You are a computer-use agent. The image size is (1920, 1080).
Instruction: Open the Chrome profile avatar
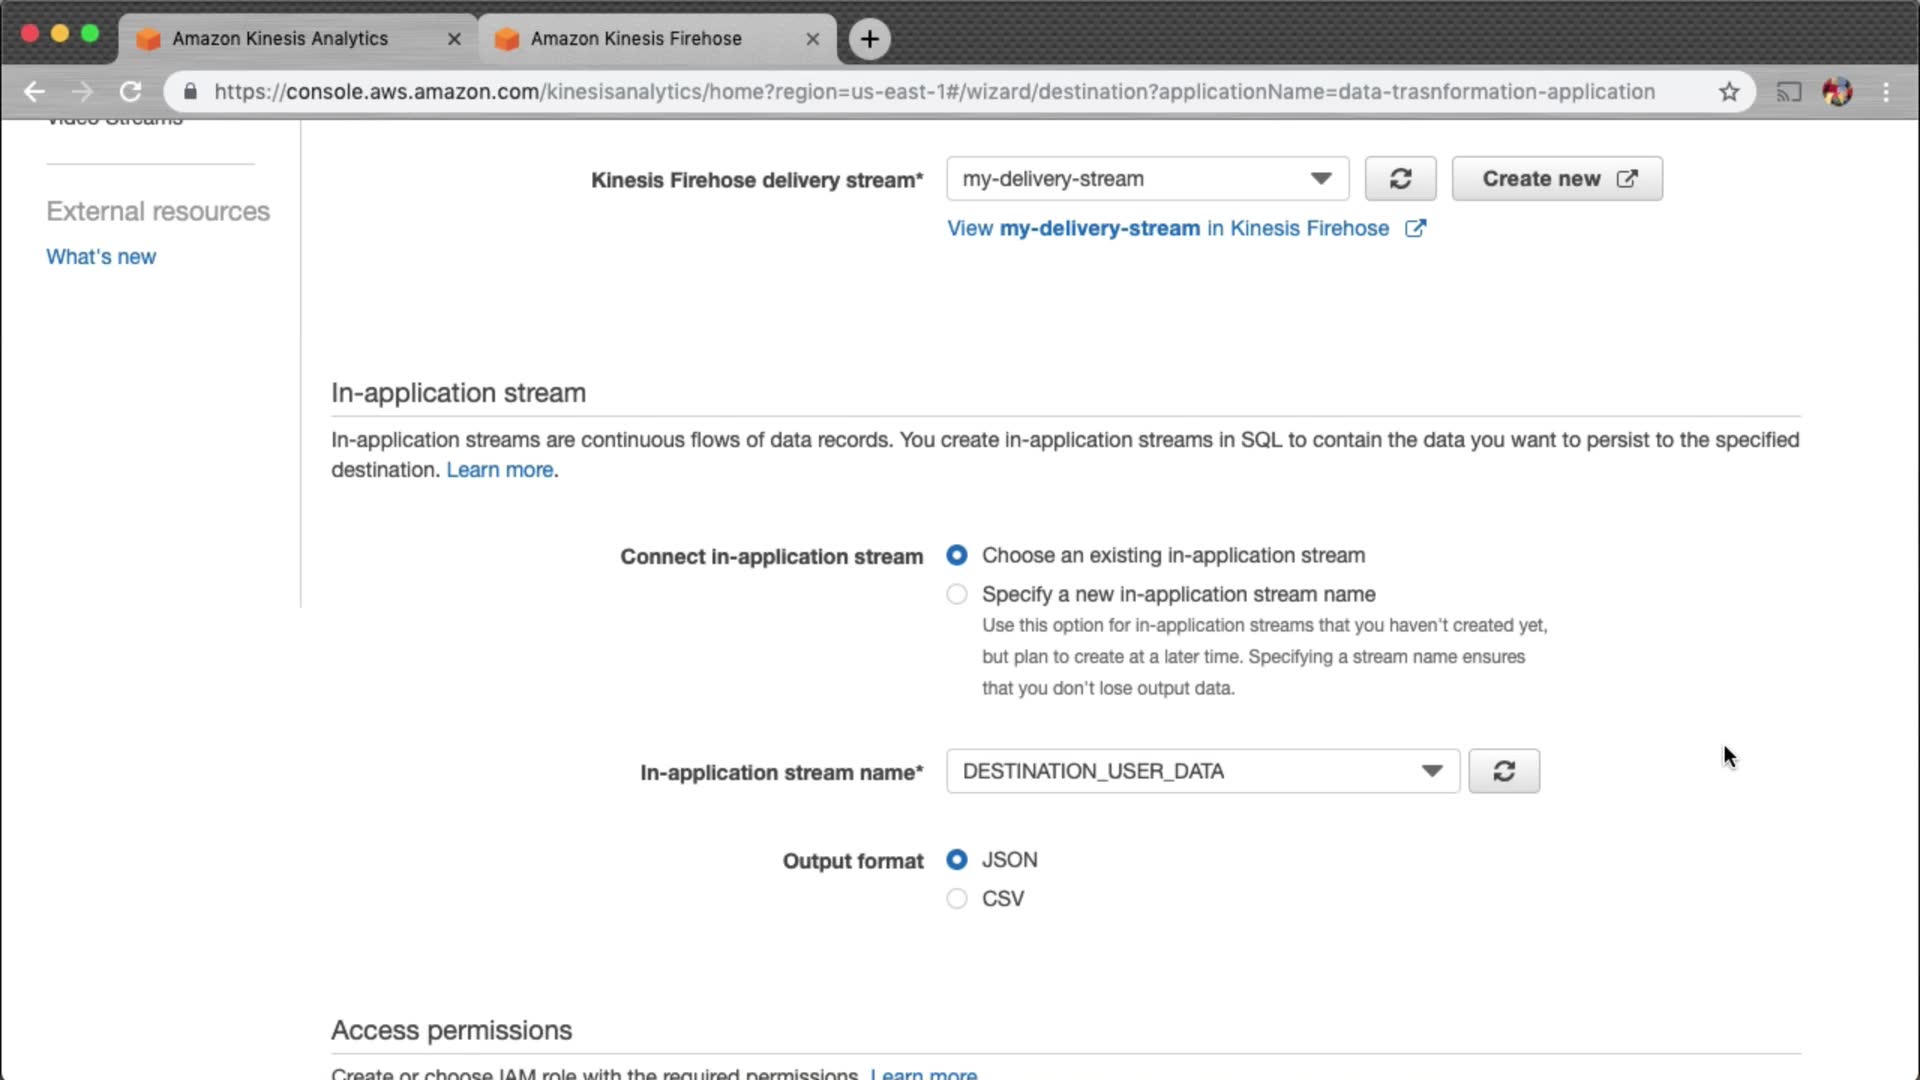(x=1837, y=92)
